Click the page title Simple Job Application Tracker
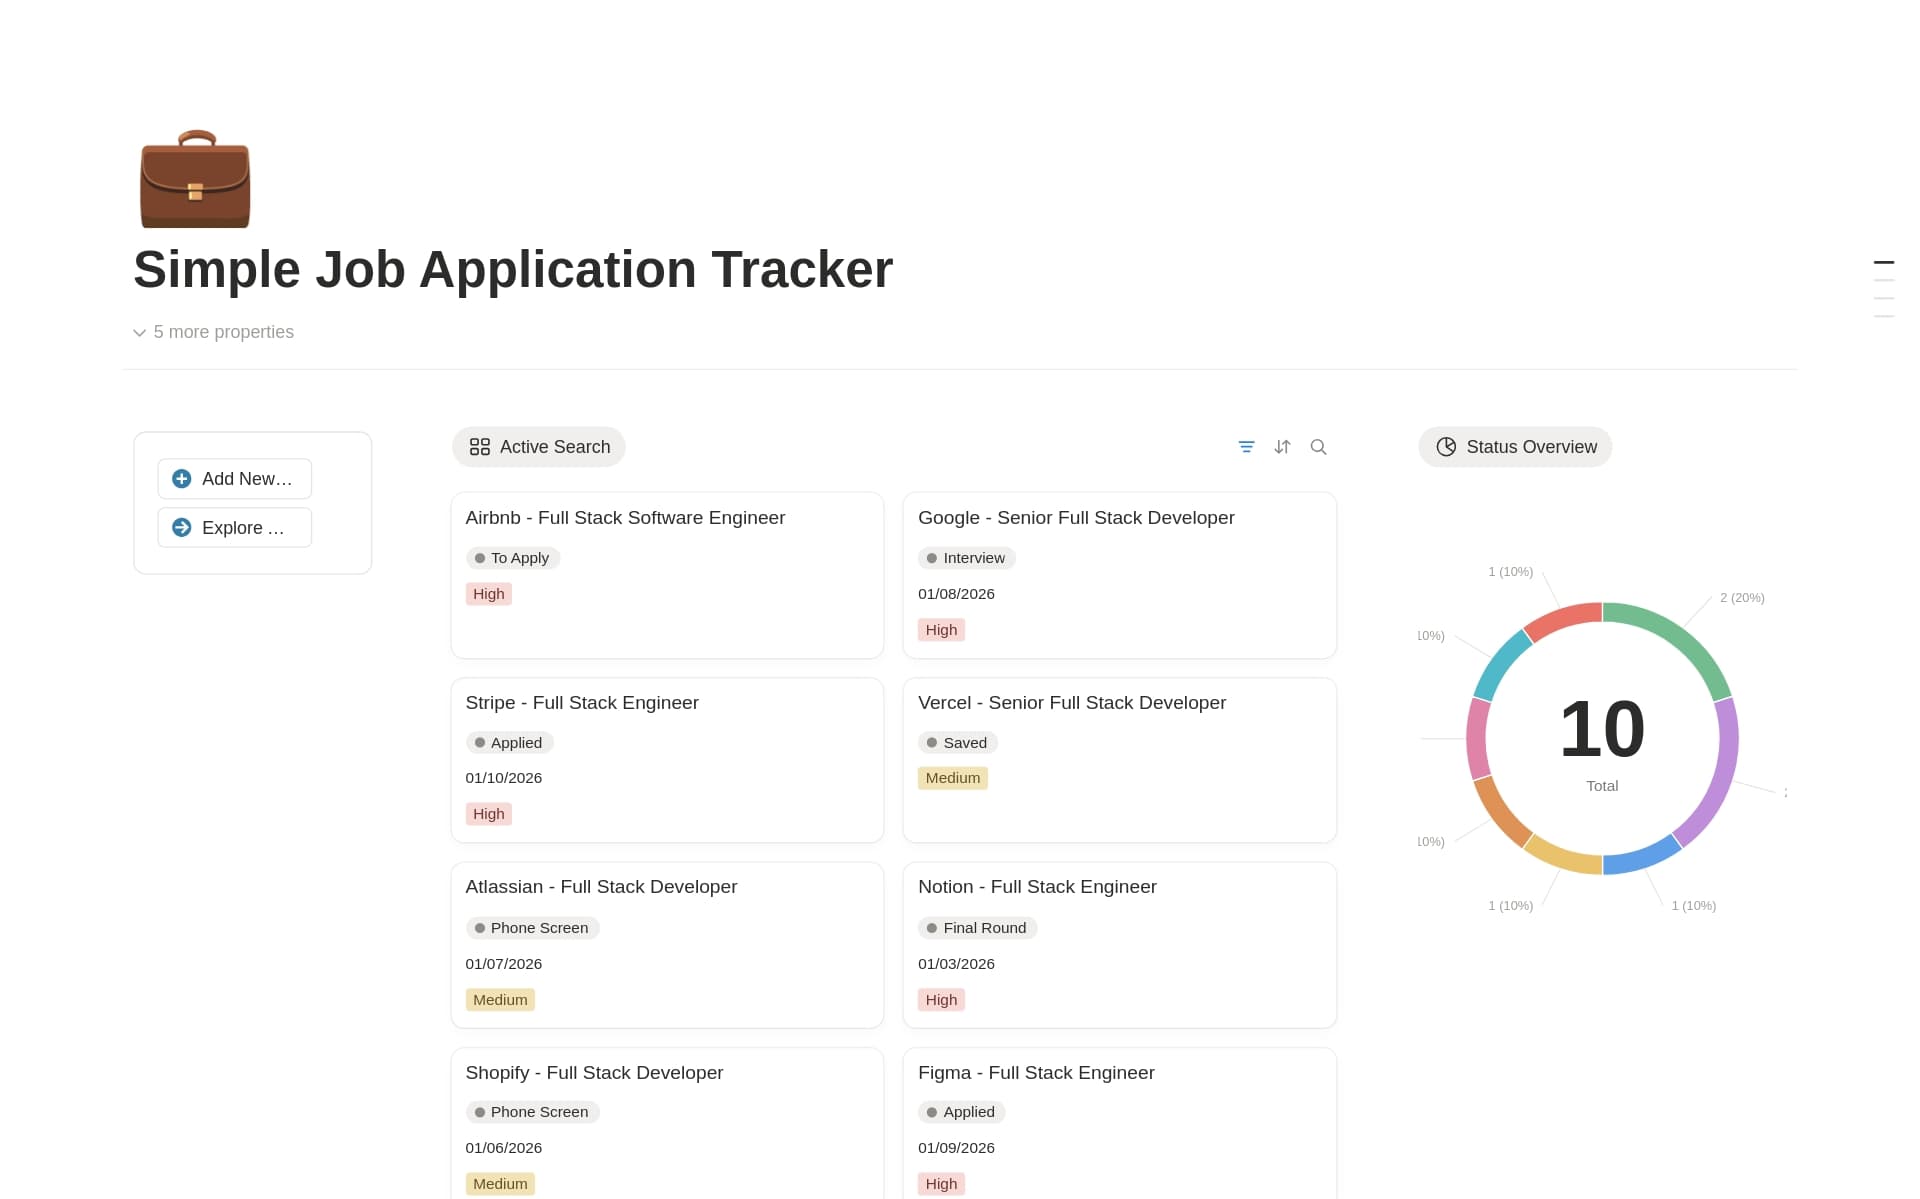The image size is (1920, 1199). click(513, 270)
